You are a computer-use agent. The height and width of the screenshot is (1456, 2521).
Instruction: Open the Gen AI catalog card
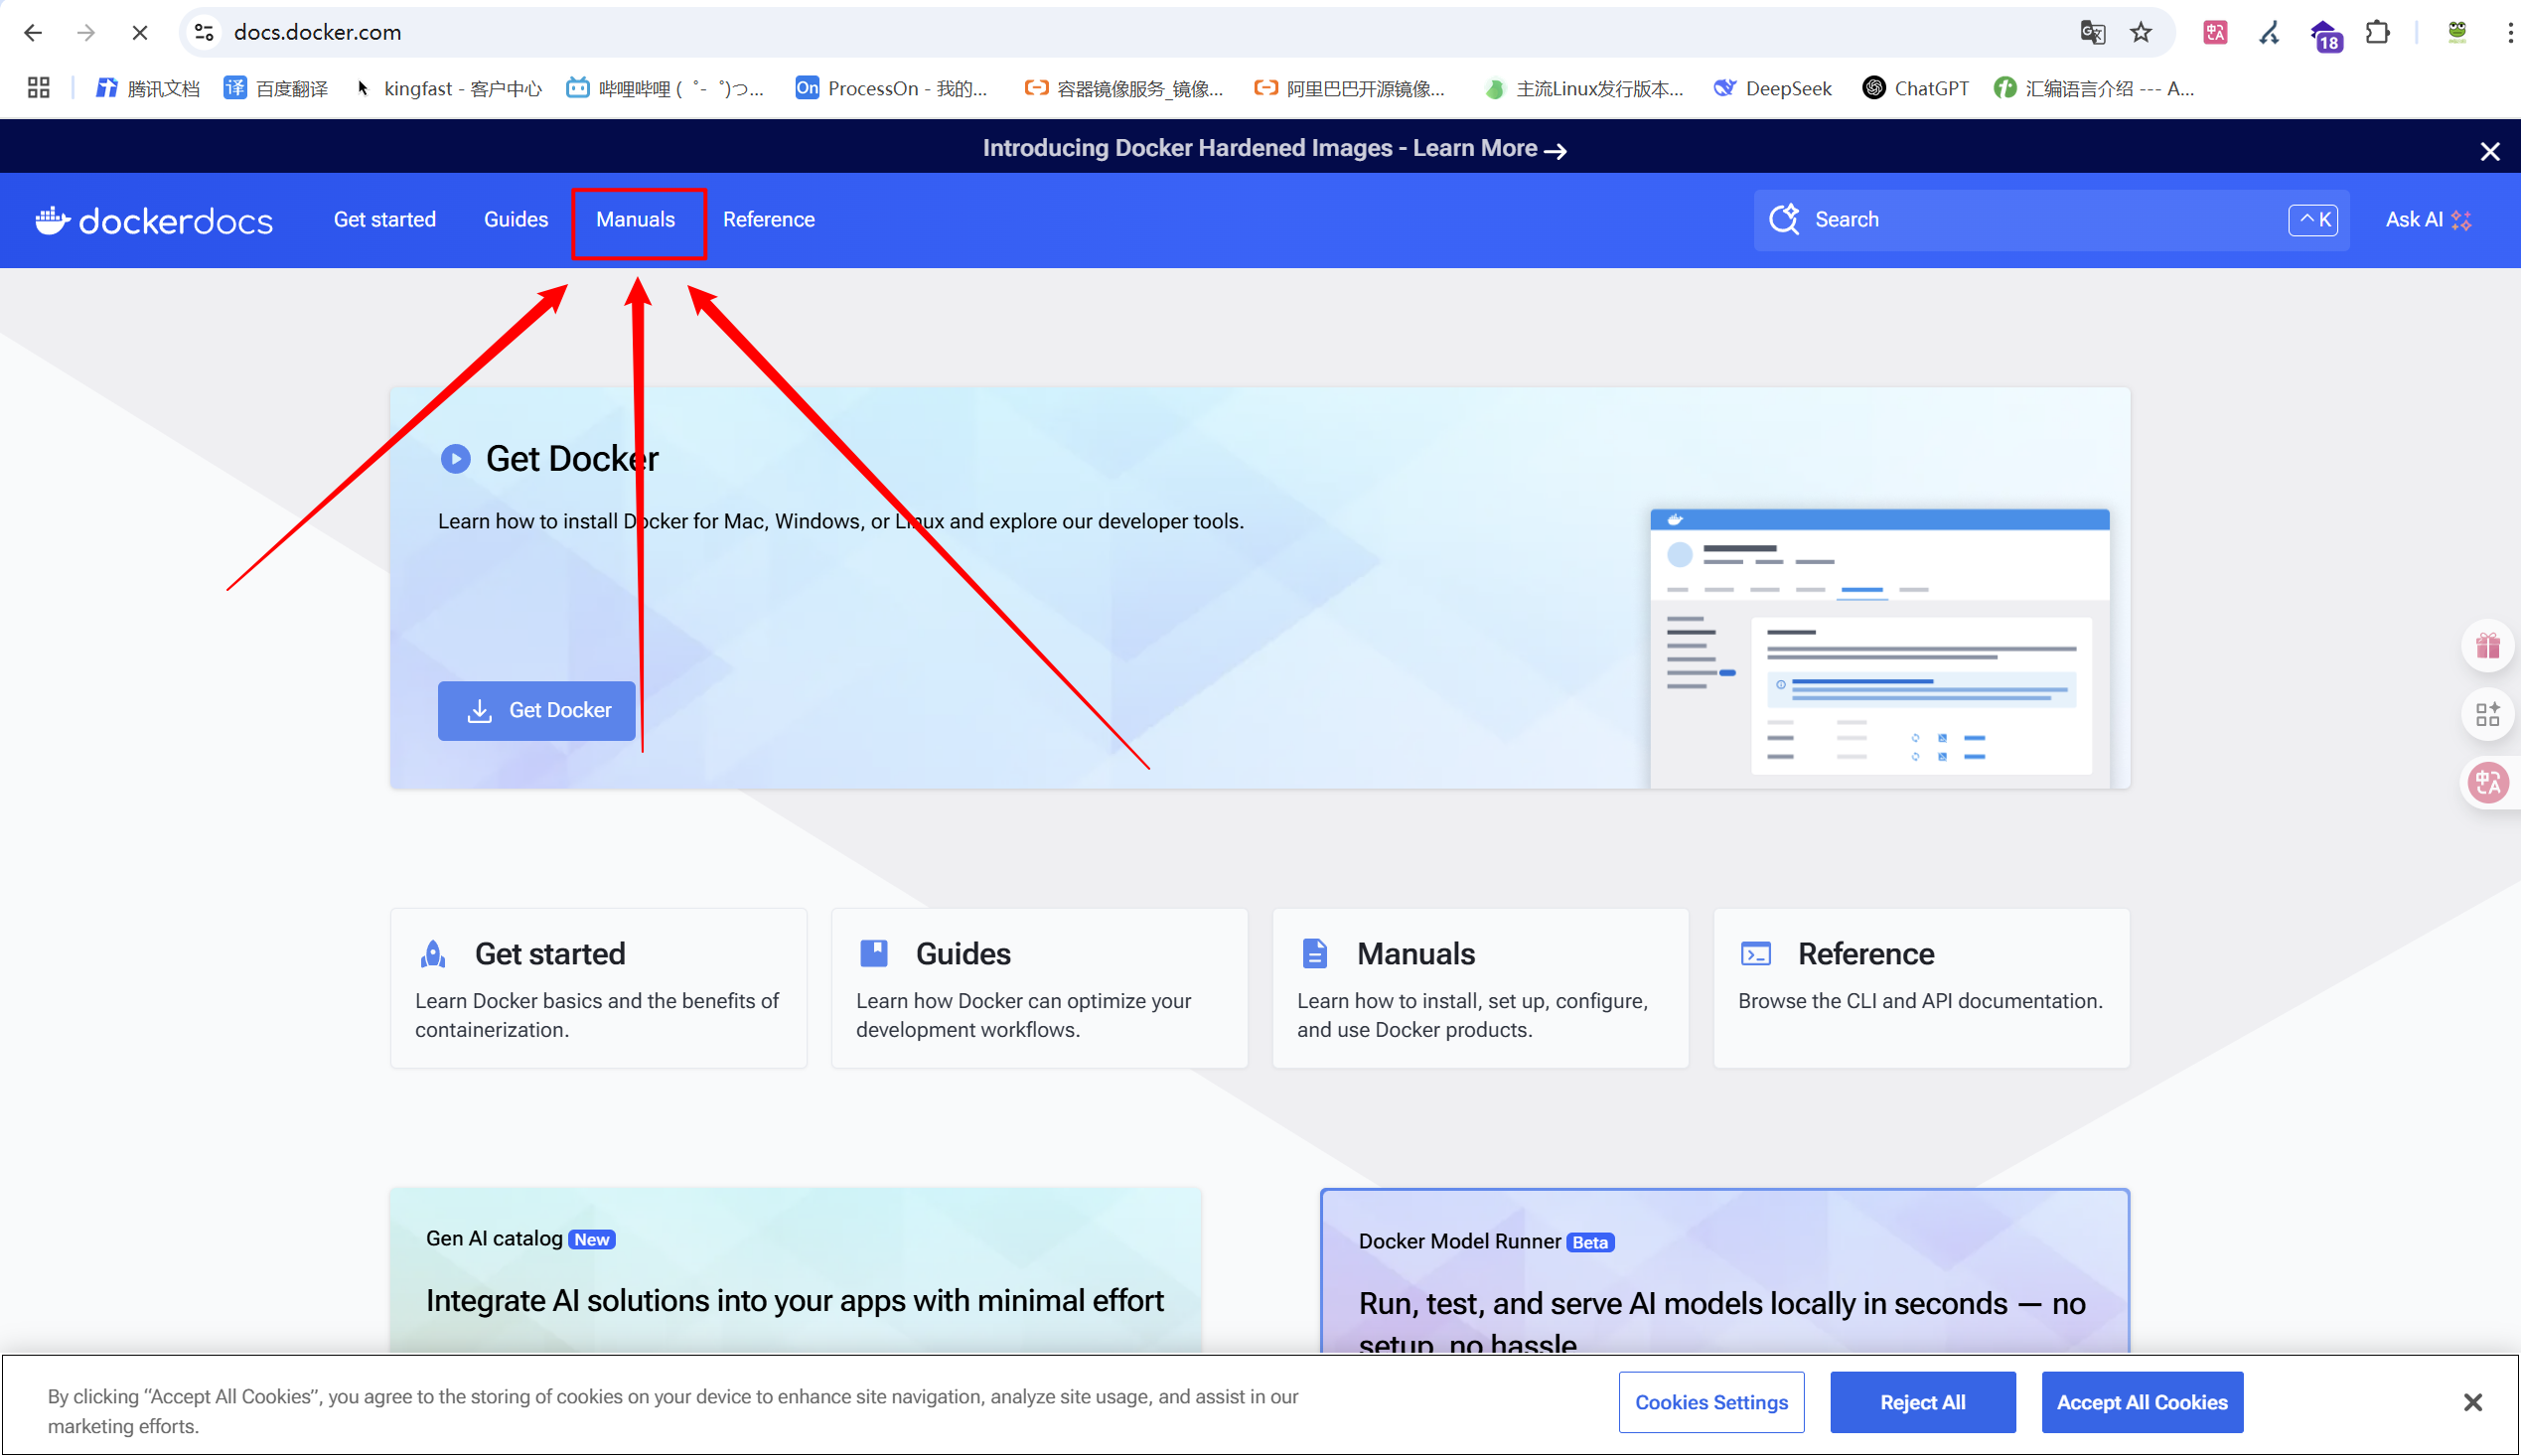(796, 1271)
